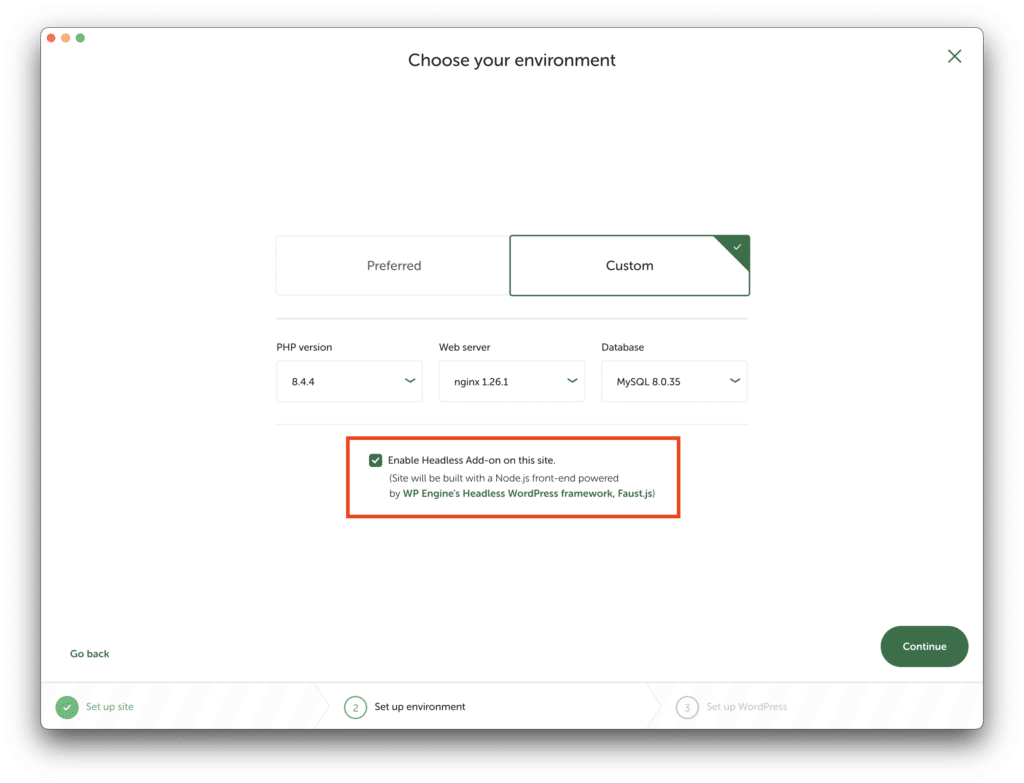Click the Go back link
Image resolution: width=1024 pixels, height=783 pixels.
pos(89,654)
